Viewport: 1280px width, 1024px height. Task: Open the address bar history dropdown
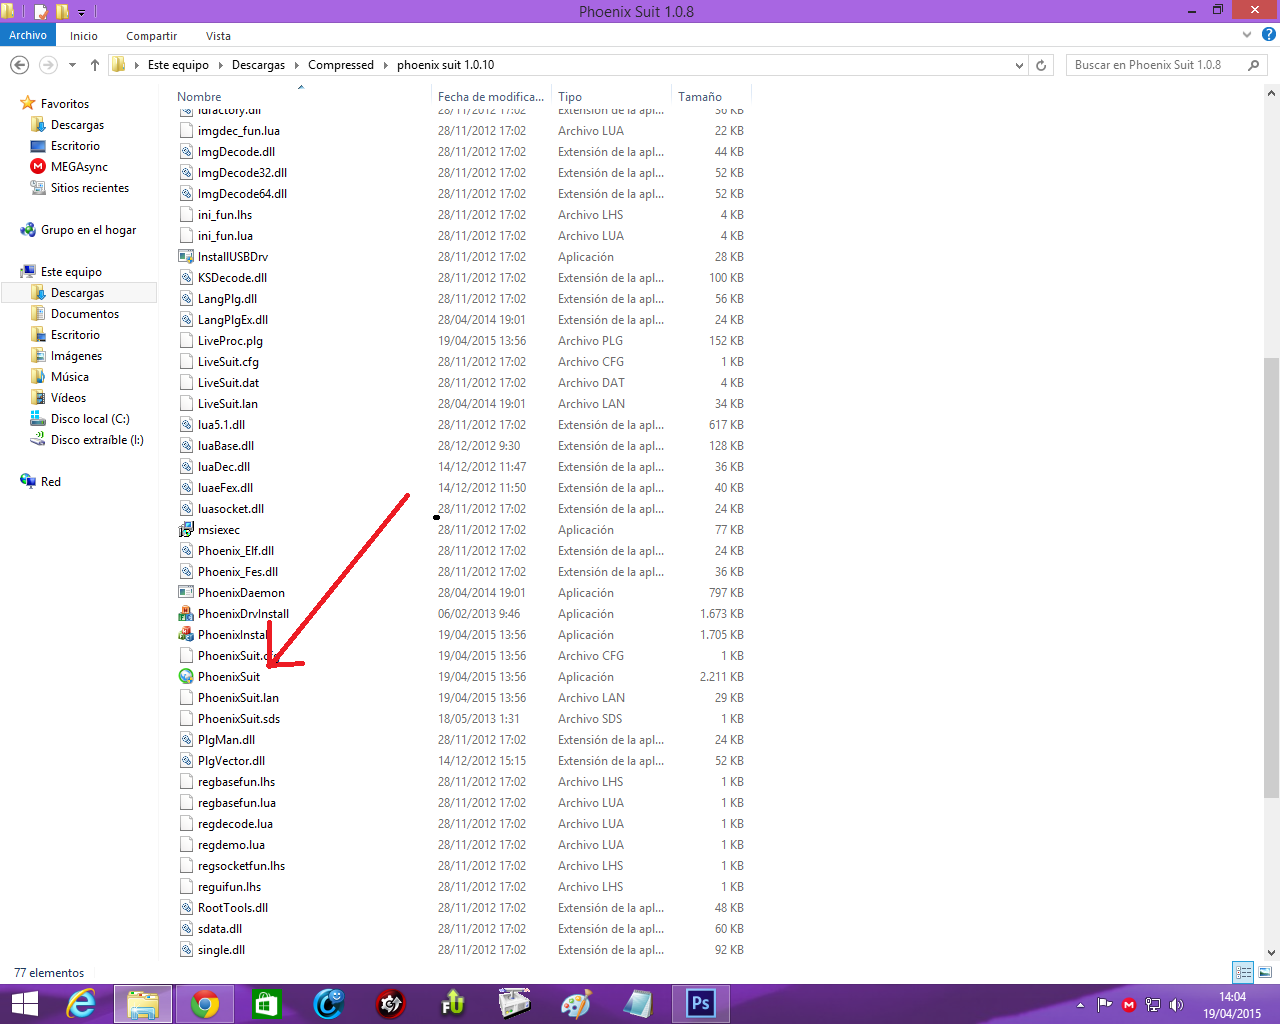[x=1019, y=65]
